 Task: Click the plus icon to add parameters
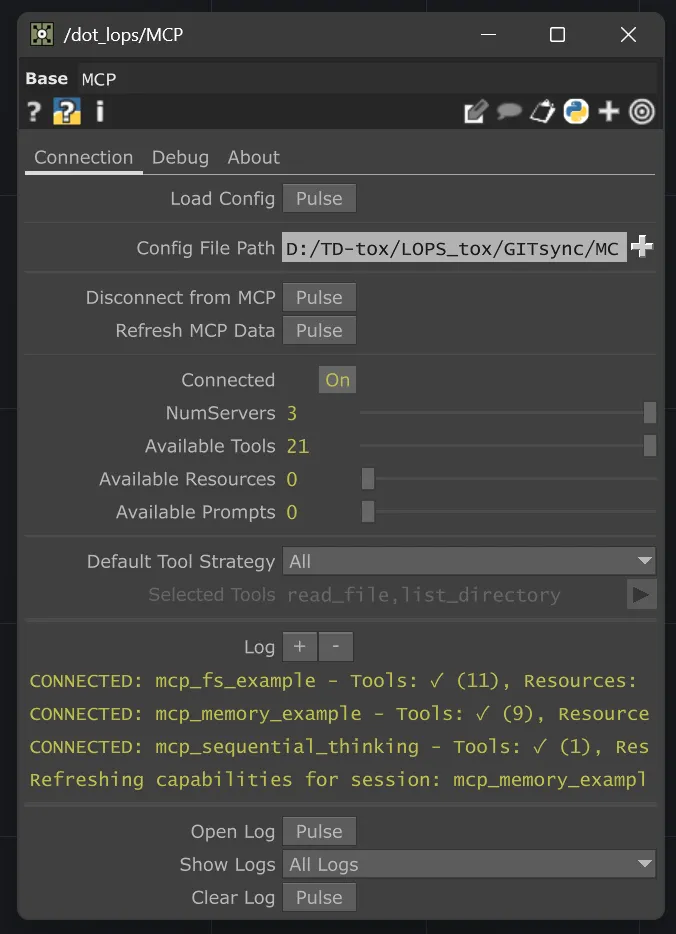point(609,112)
